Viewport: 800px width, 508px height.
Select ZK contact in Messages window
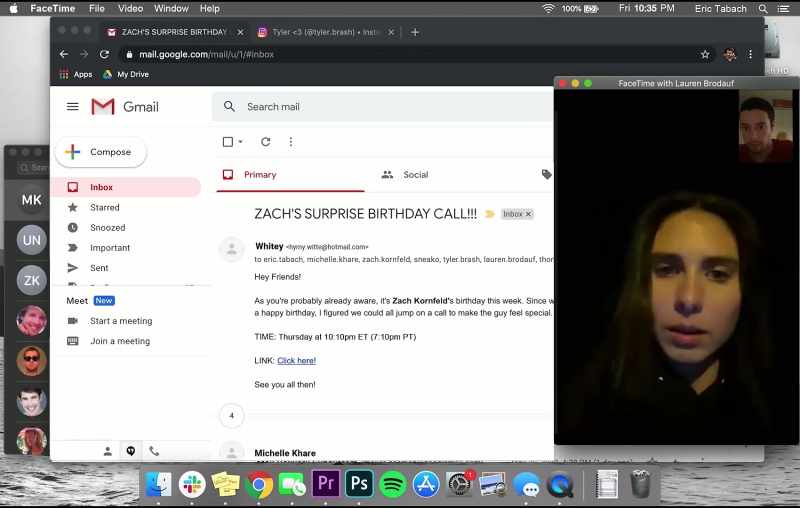[x=31, y=280]
